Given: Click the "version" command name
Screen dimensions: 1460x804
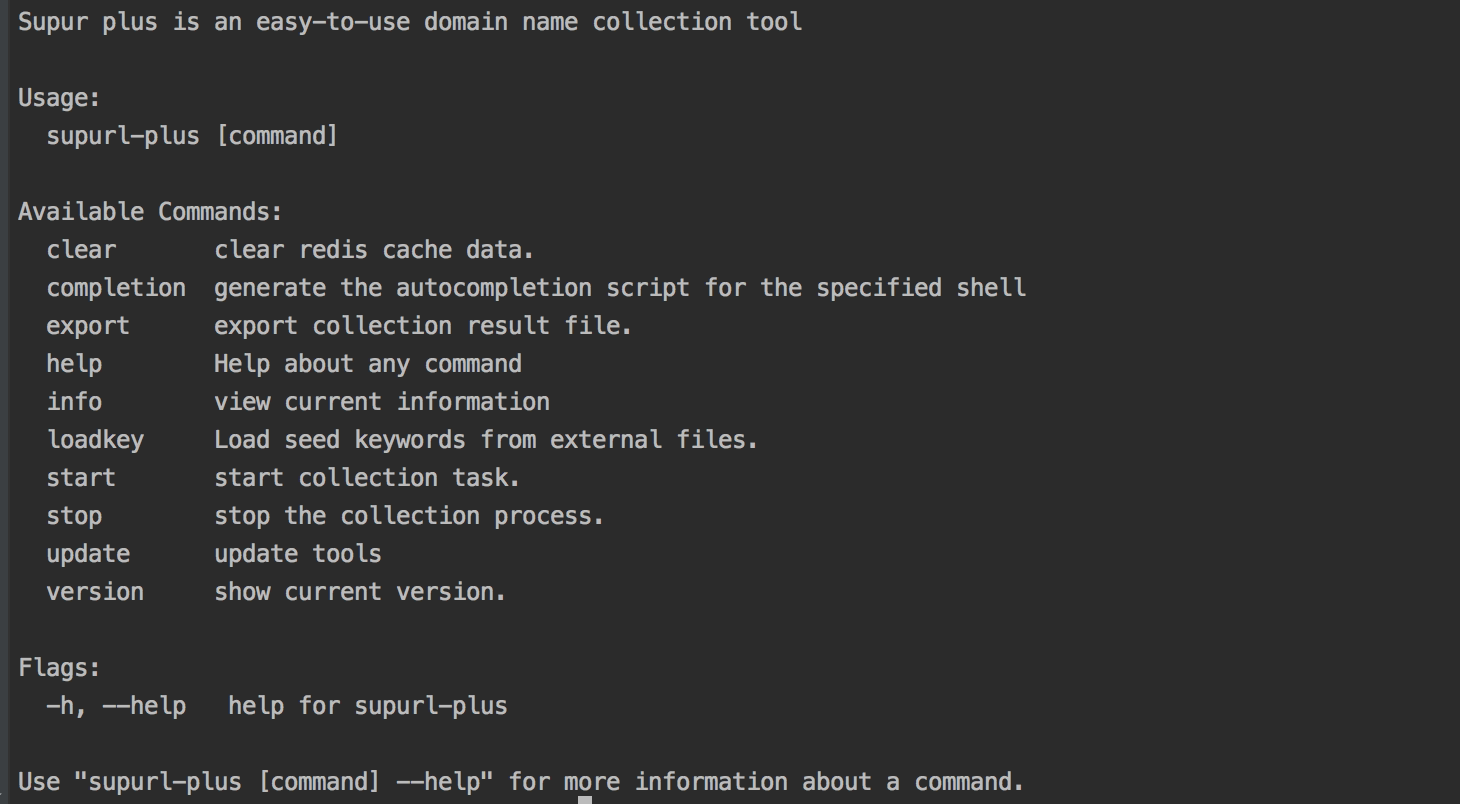Looking at the screenshot, I should [x=95, y=592].
